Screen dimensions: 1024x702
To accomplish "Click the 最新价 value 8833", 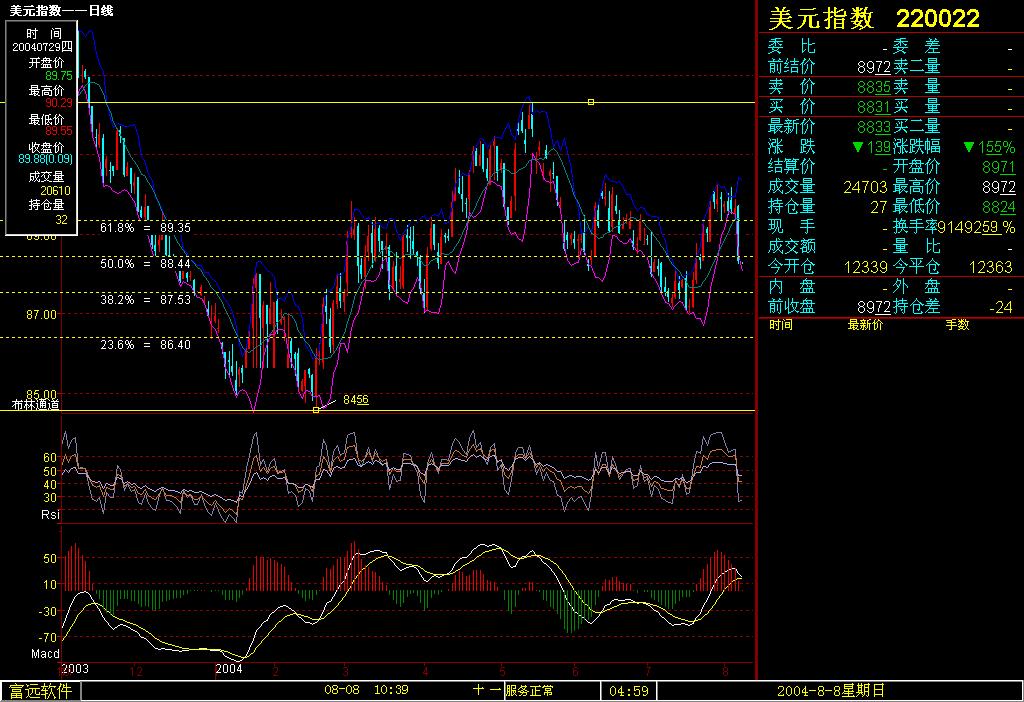I will pyautogui.click(x=873, y=127).
